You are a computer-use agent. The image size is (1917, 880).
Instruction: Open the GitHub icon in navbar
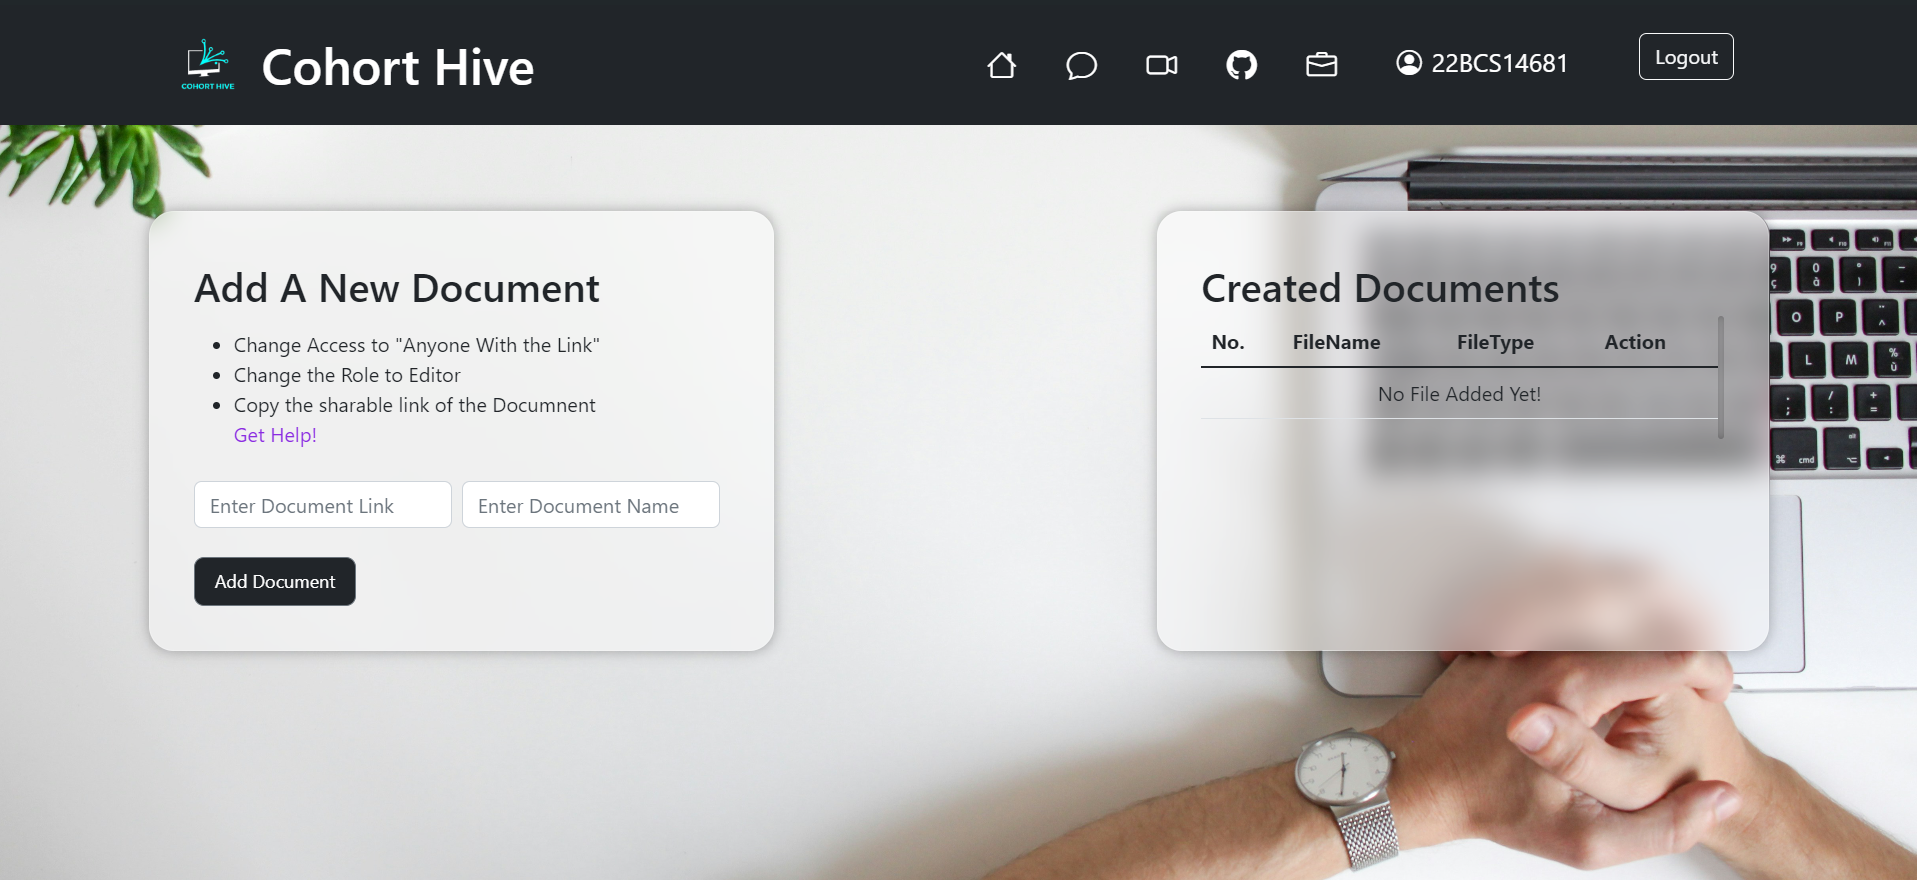pyautogui.click(x=1241, y=65)
